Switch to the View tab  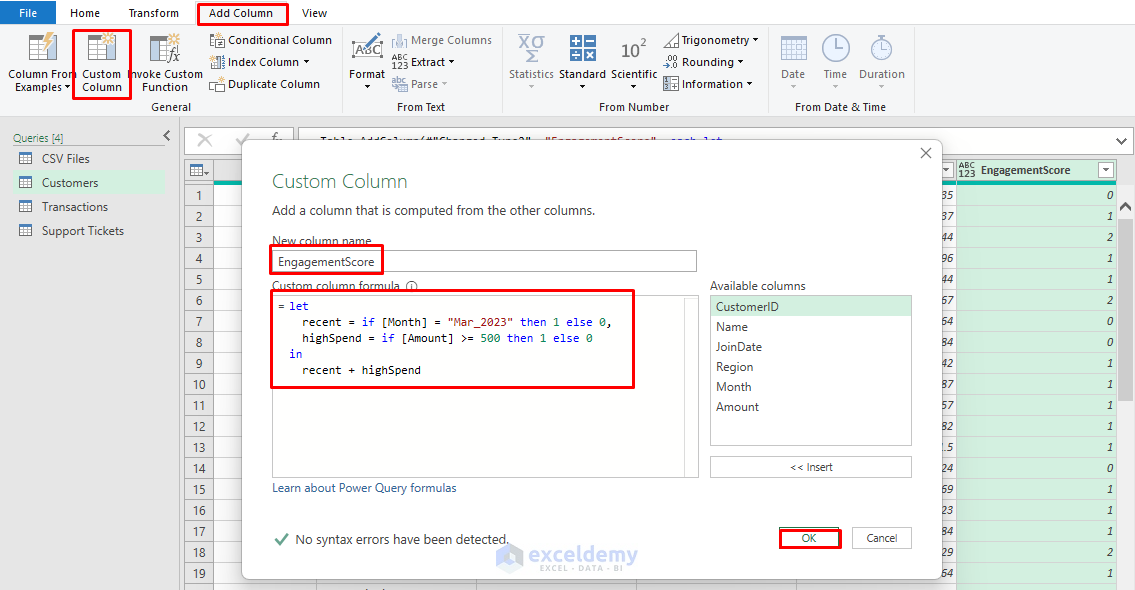(314, 13)
